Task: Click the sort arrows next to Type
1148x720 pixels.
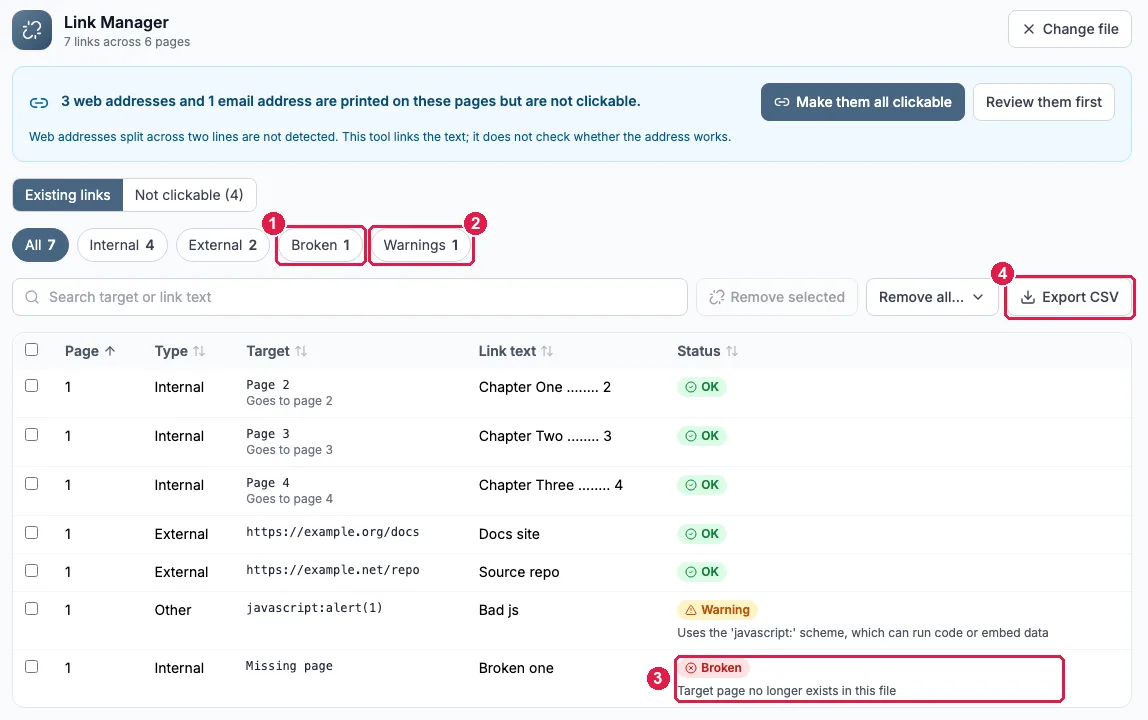Action: (199, 351)
